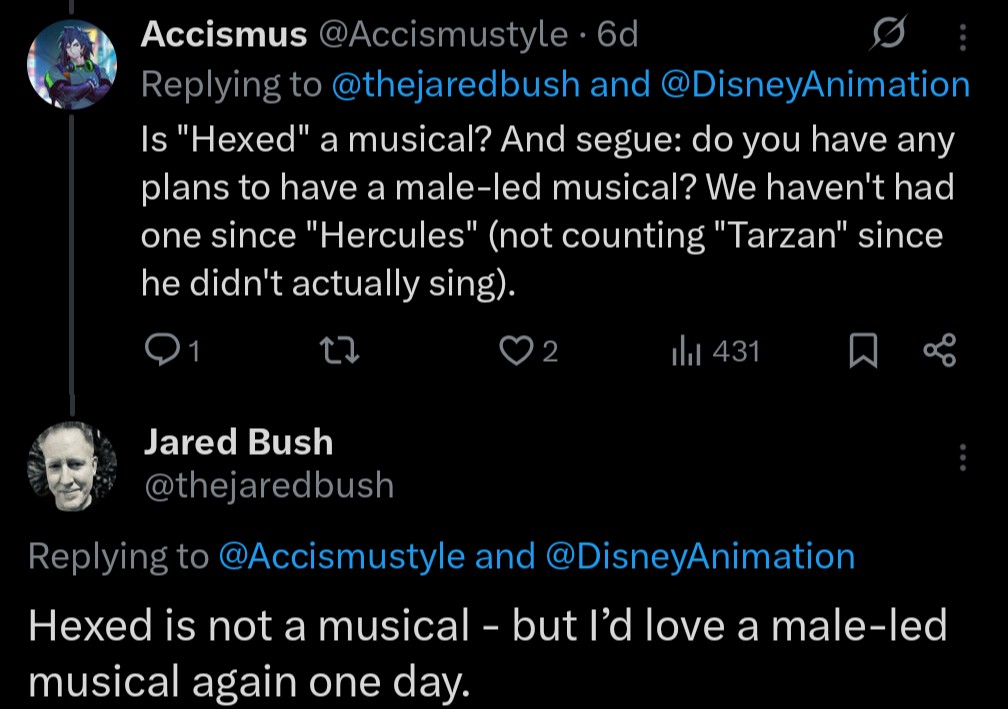Image resolution: width=1008 pixels, height=709 pixels.
Task: Share the Accismus tweet
Action: coord(939,350)
